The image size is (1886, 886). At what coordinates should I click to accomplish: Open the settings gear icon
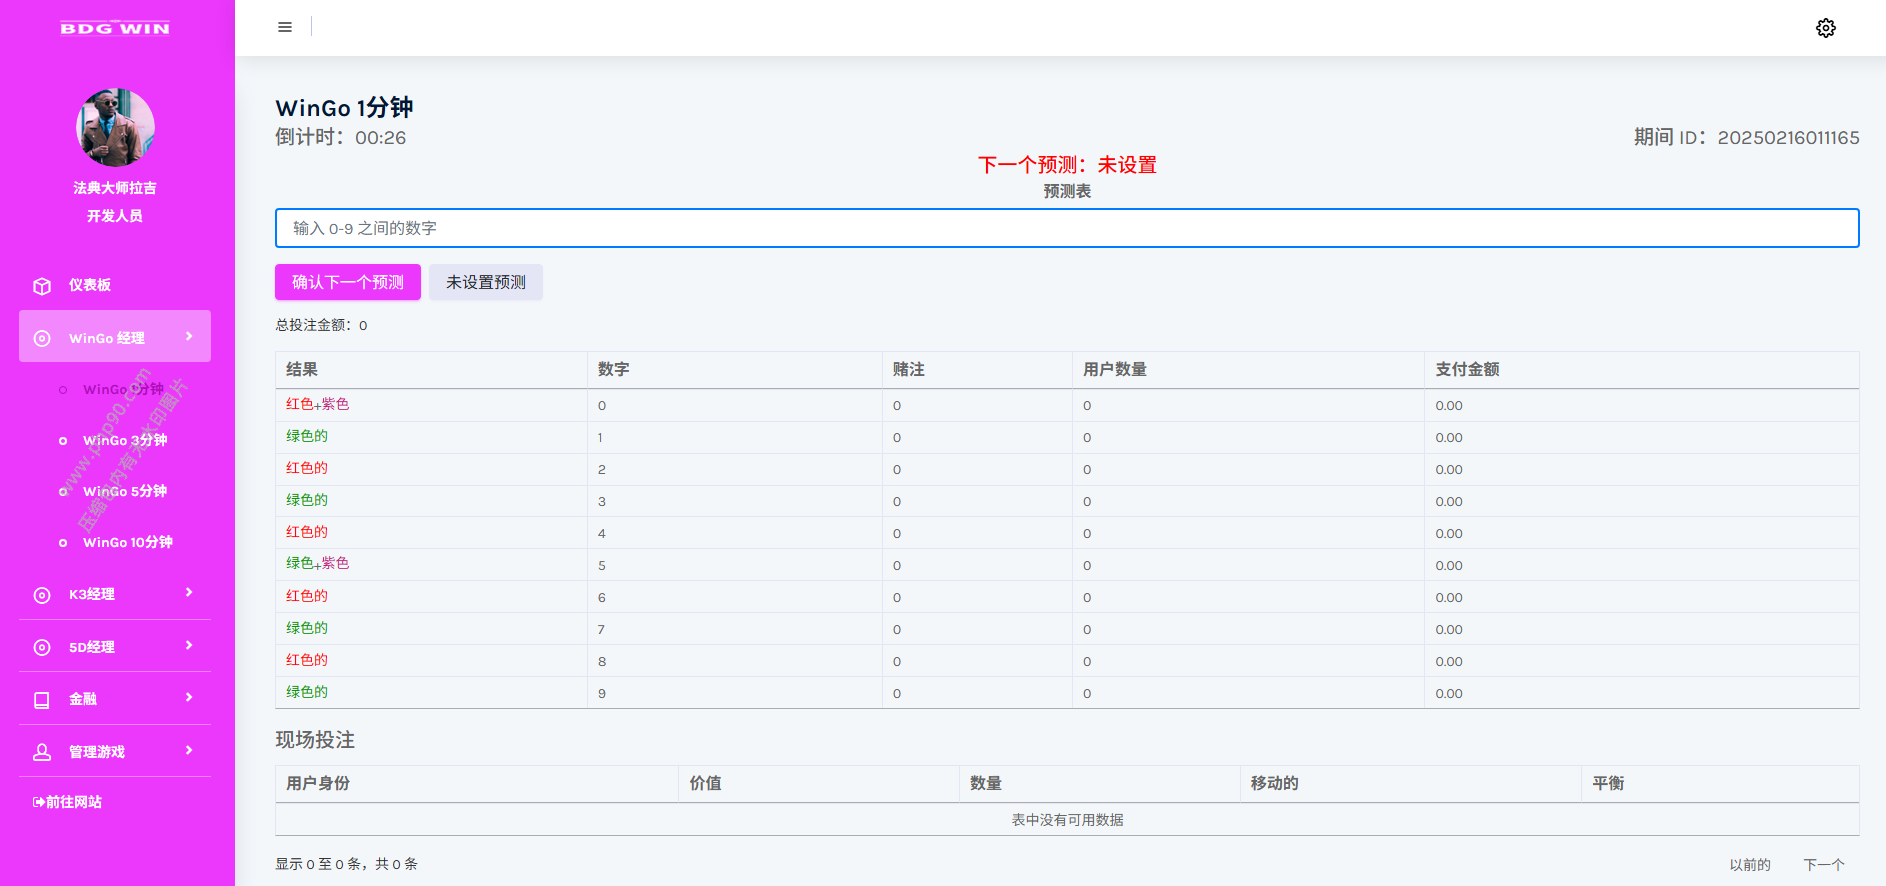coord(1825,28)
